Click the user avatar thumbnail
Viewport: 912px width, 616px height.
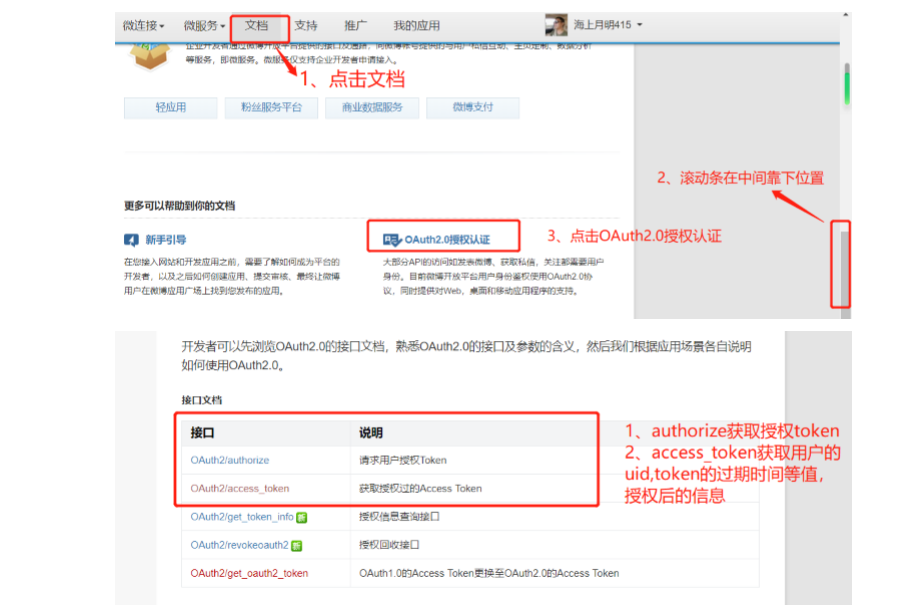pos(556,25)
